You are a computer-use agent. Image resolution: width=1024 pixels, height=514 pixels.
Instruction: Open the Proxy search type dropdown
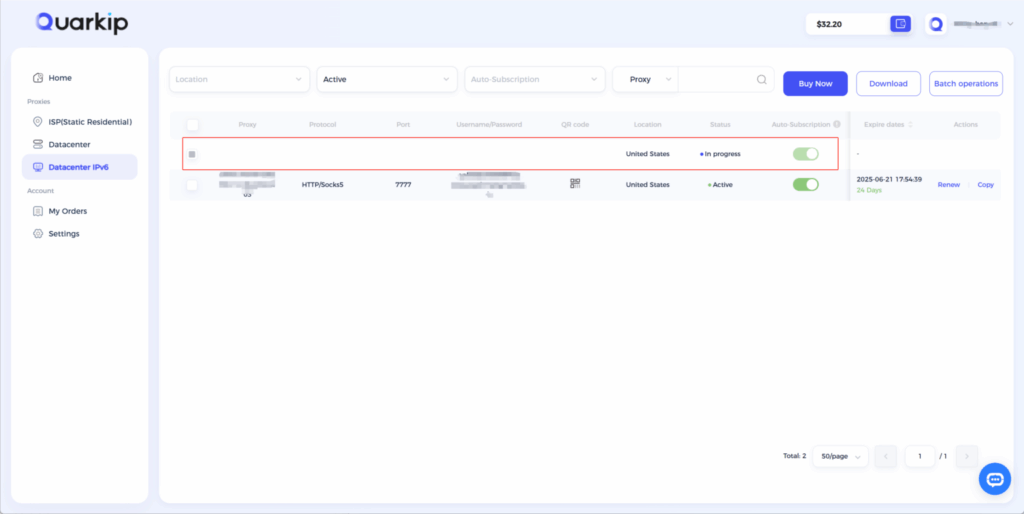[x=645, y=79]
